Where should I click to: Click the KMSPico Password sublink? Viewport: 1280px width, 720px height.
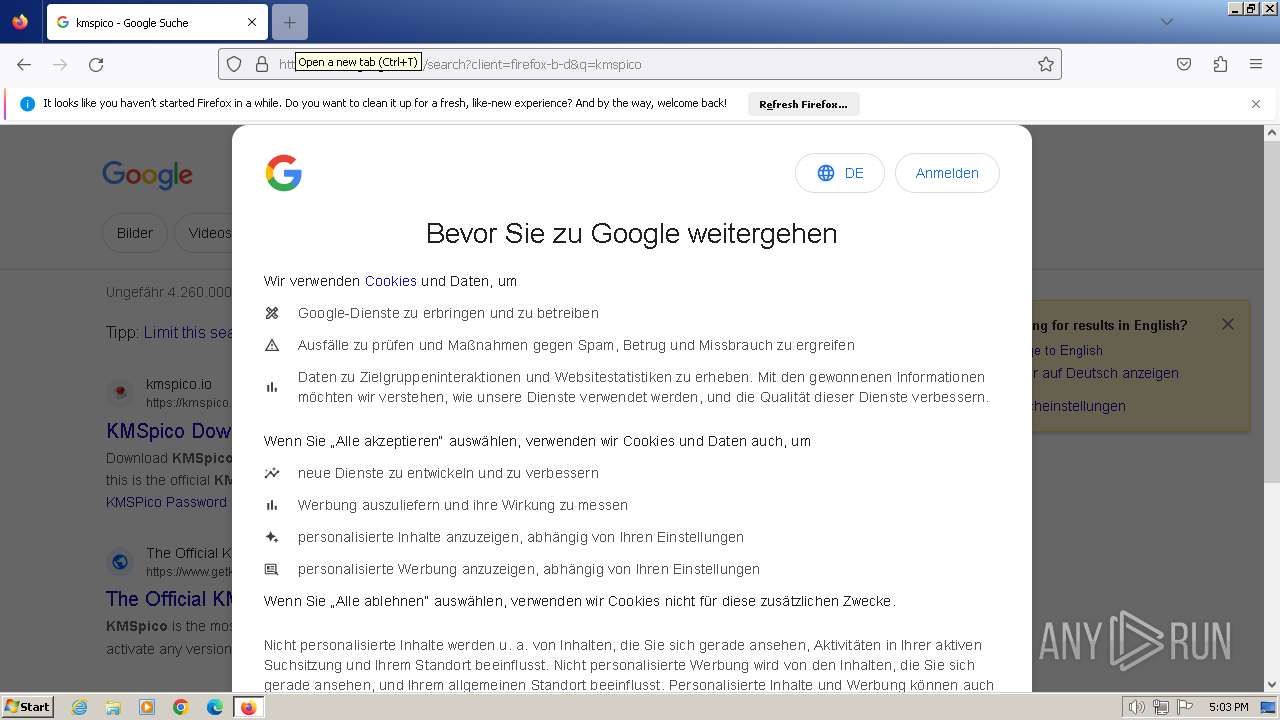pos(166,502)
